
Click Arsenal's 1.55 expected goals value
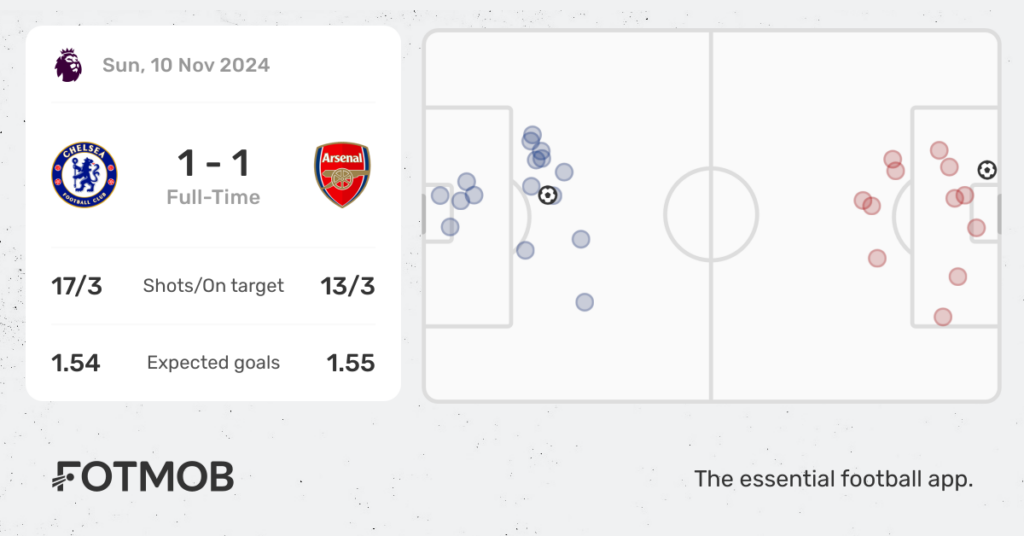(x=351, y=363)
